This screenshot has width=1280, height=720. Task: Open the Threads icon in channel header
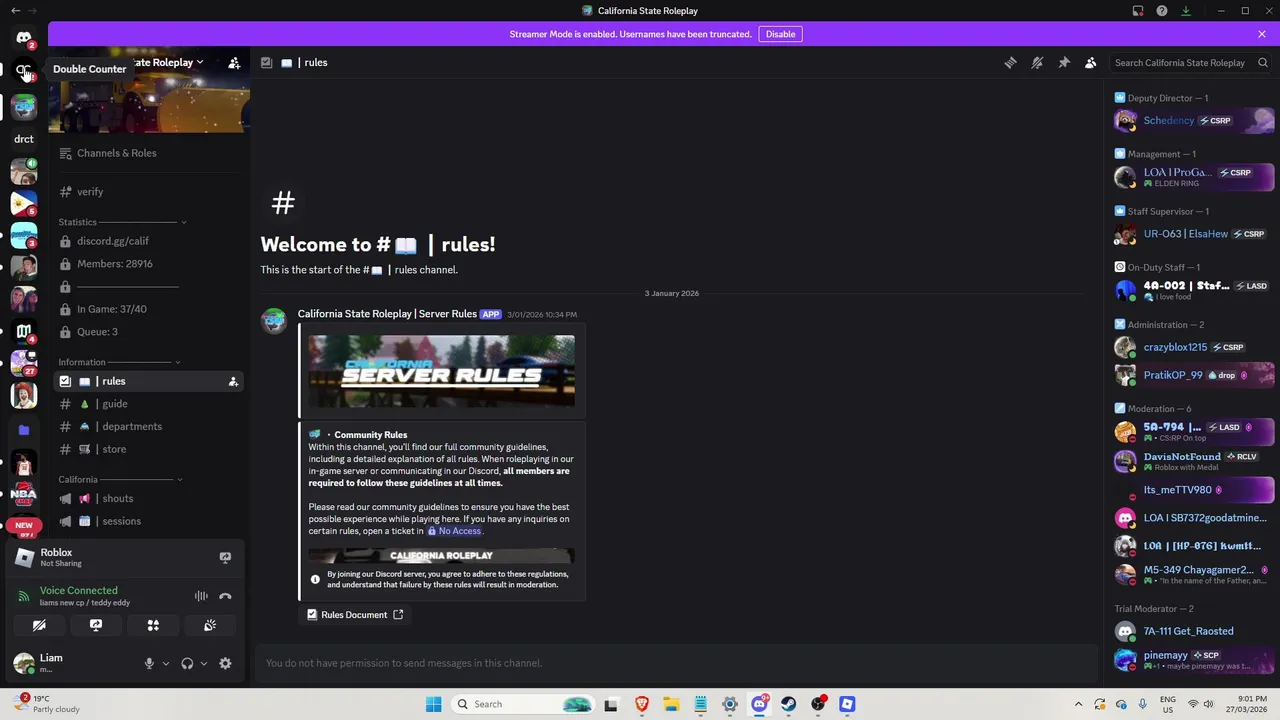tap(1010, 62)
